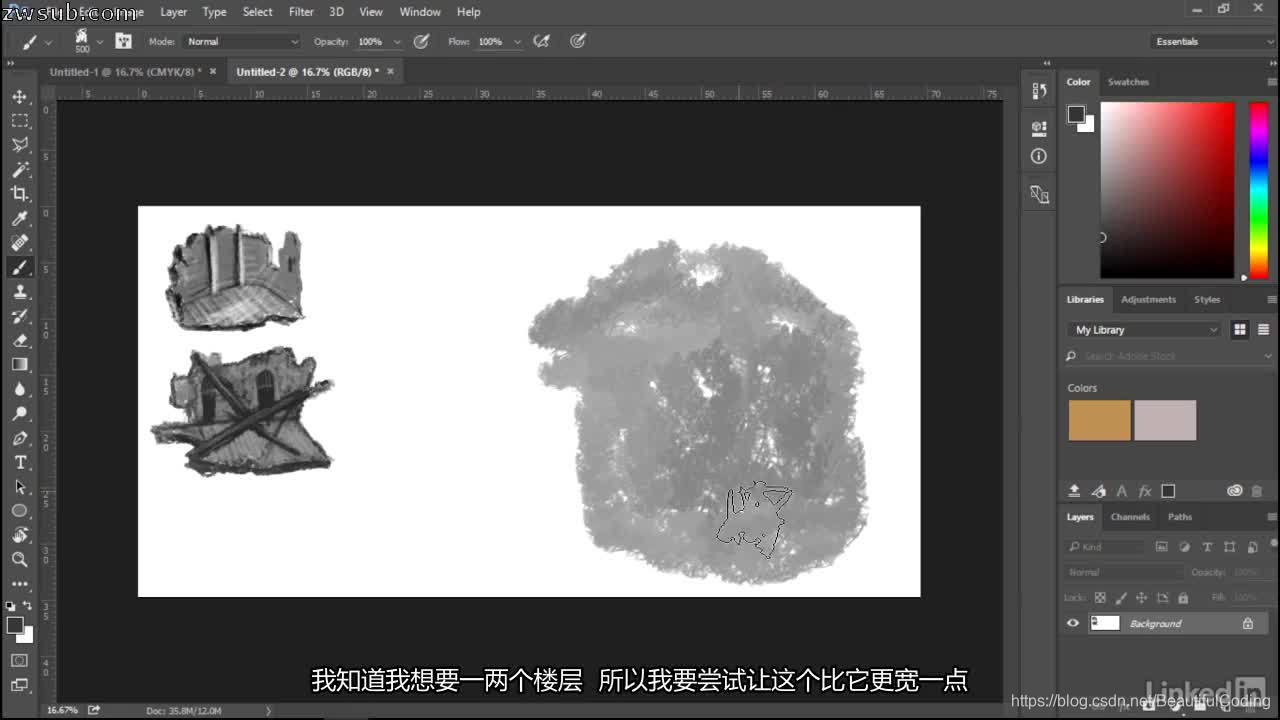
Task: Select the Zoom tool
Action: 20,559
